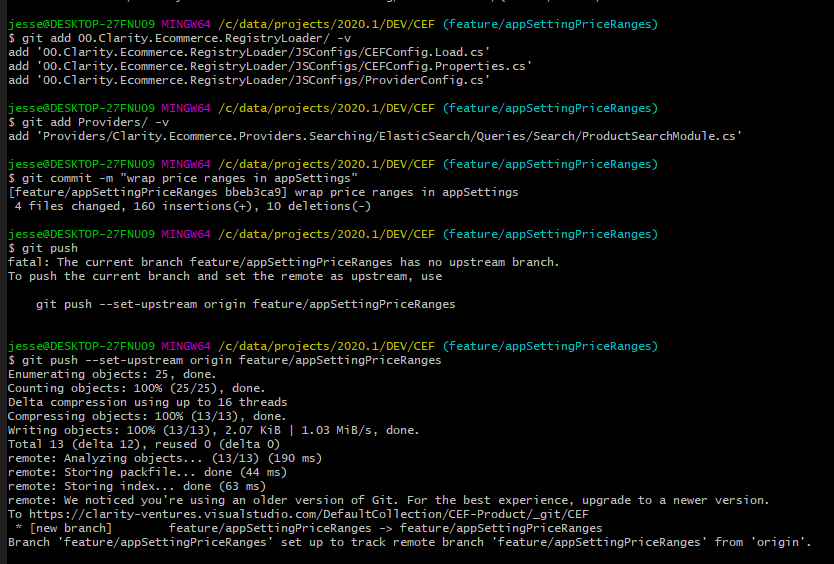The height and width of the screenshot is (564, 834).
Task: Select the '[new branch]' marker text
Action: pyautogui.click(x=71, y=528)
